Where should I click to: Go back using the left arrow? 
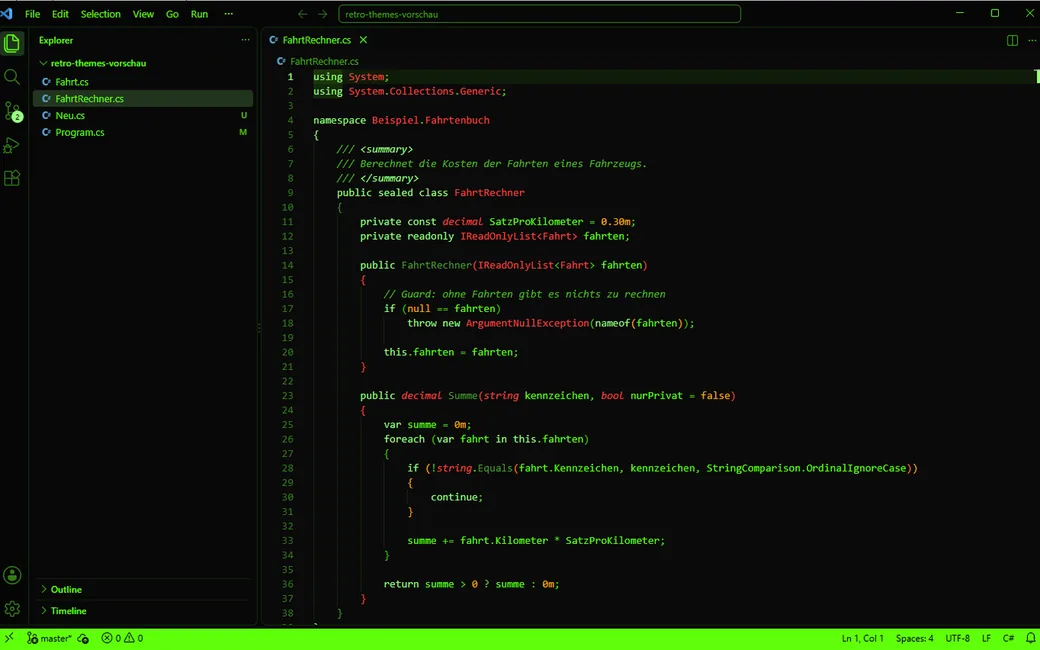click(x=302, y=14)
